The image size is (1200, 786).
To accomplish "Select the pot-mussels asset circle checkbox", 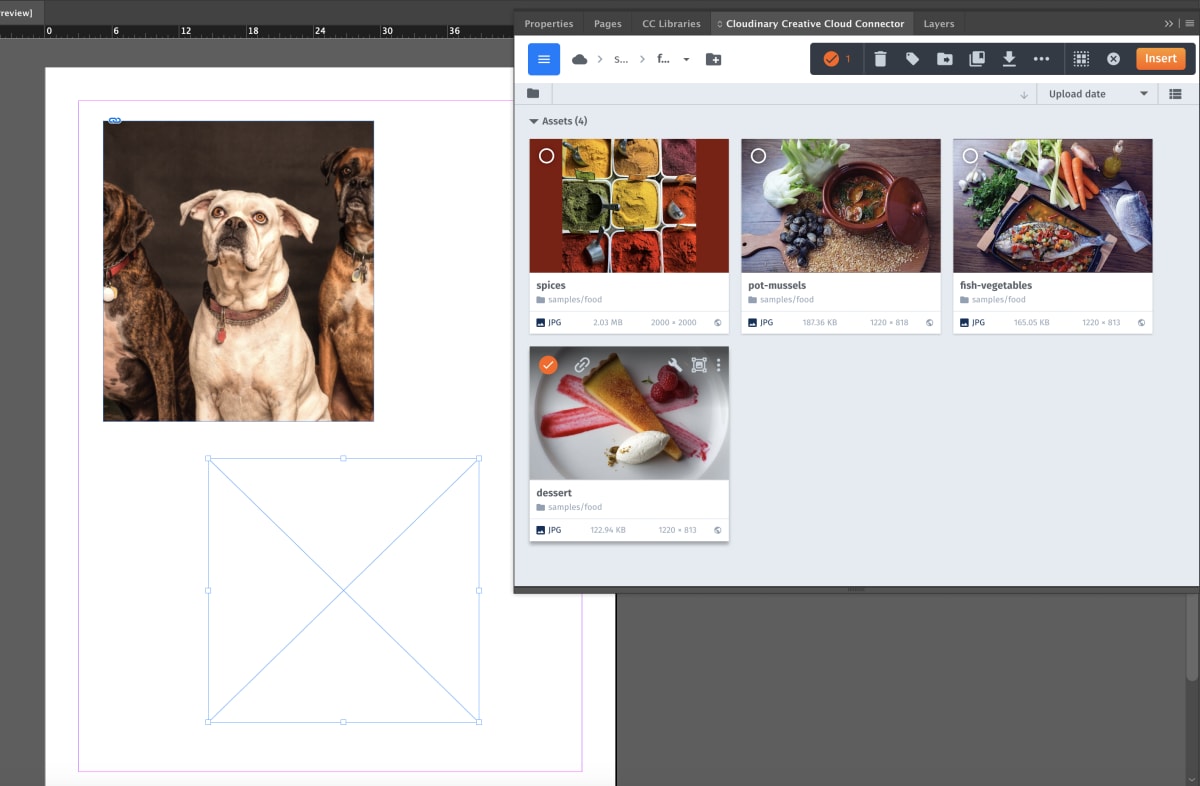I will pyautogui.click(x=760, y=156).
